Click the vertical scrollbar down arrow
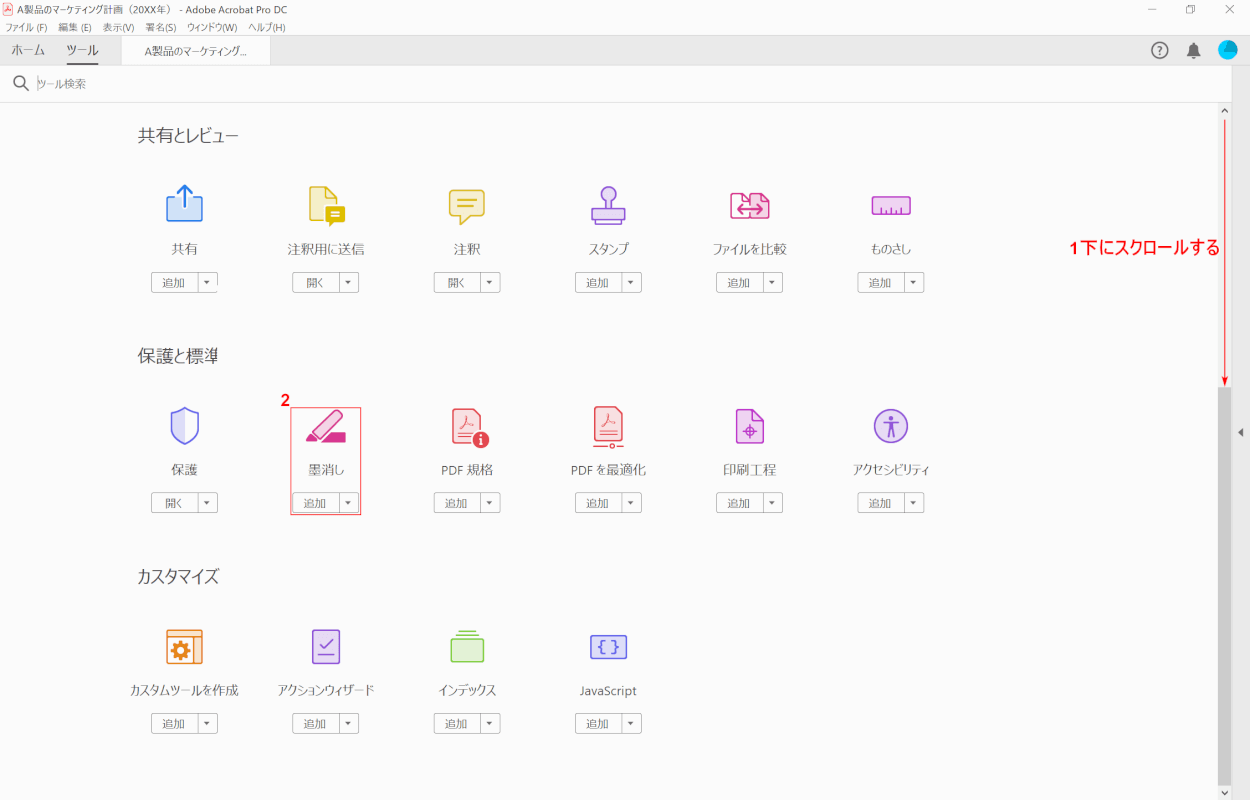Screen dimensions: 1250x800 tap(1225, 792)
